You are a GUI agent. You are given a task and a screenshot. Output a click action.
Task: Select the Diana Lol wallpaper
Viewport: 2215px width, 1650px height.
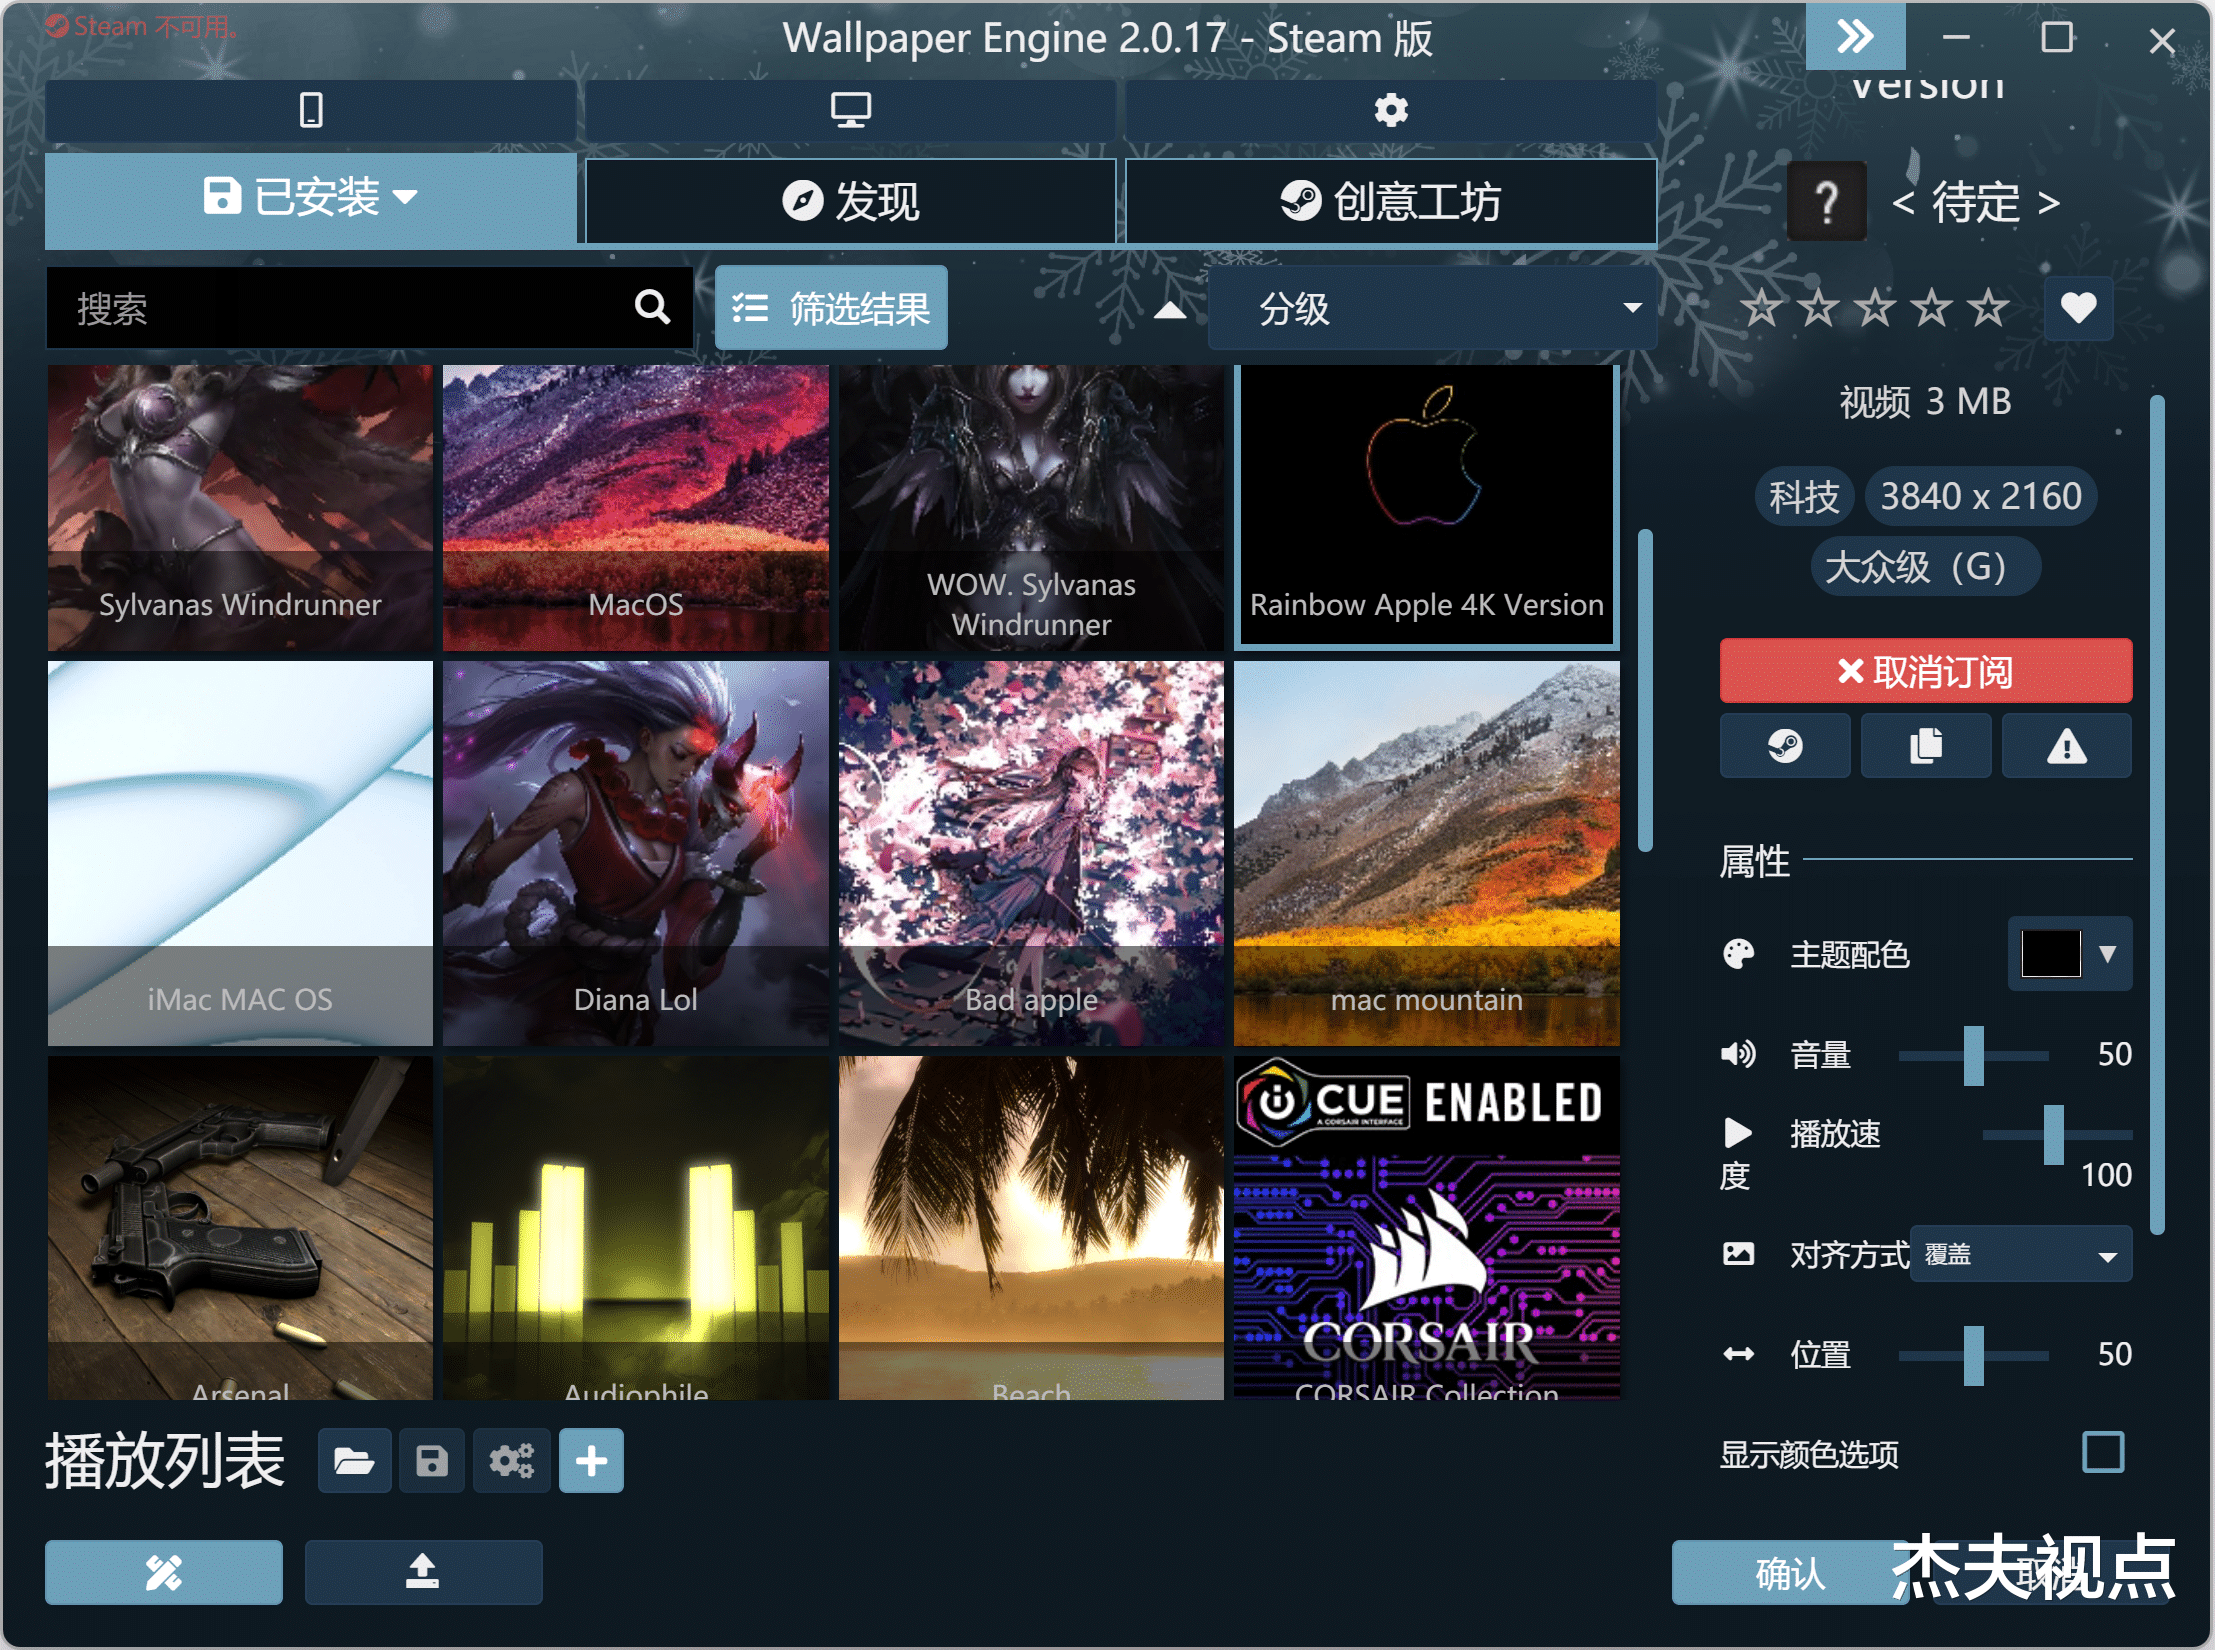point(636,853)
